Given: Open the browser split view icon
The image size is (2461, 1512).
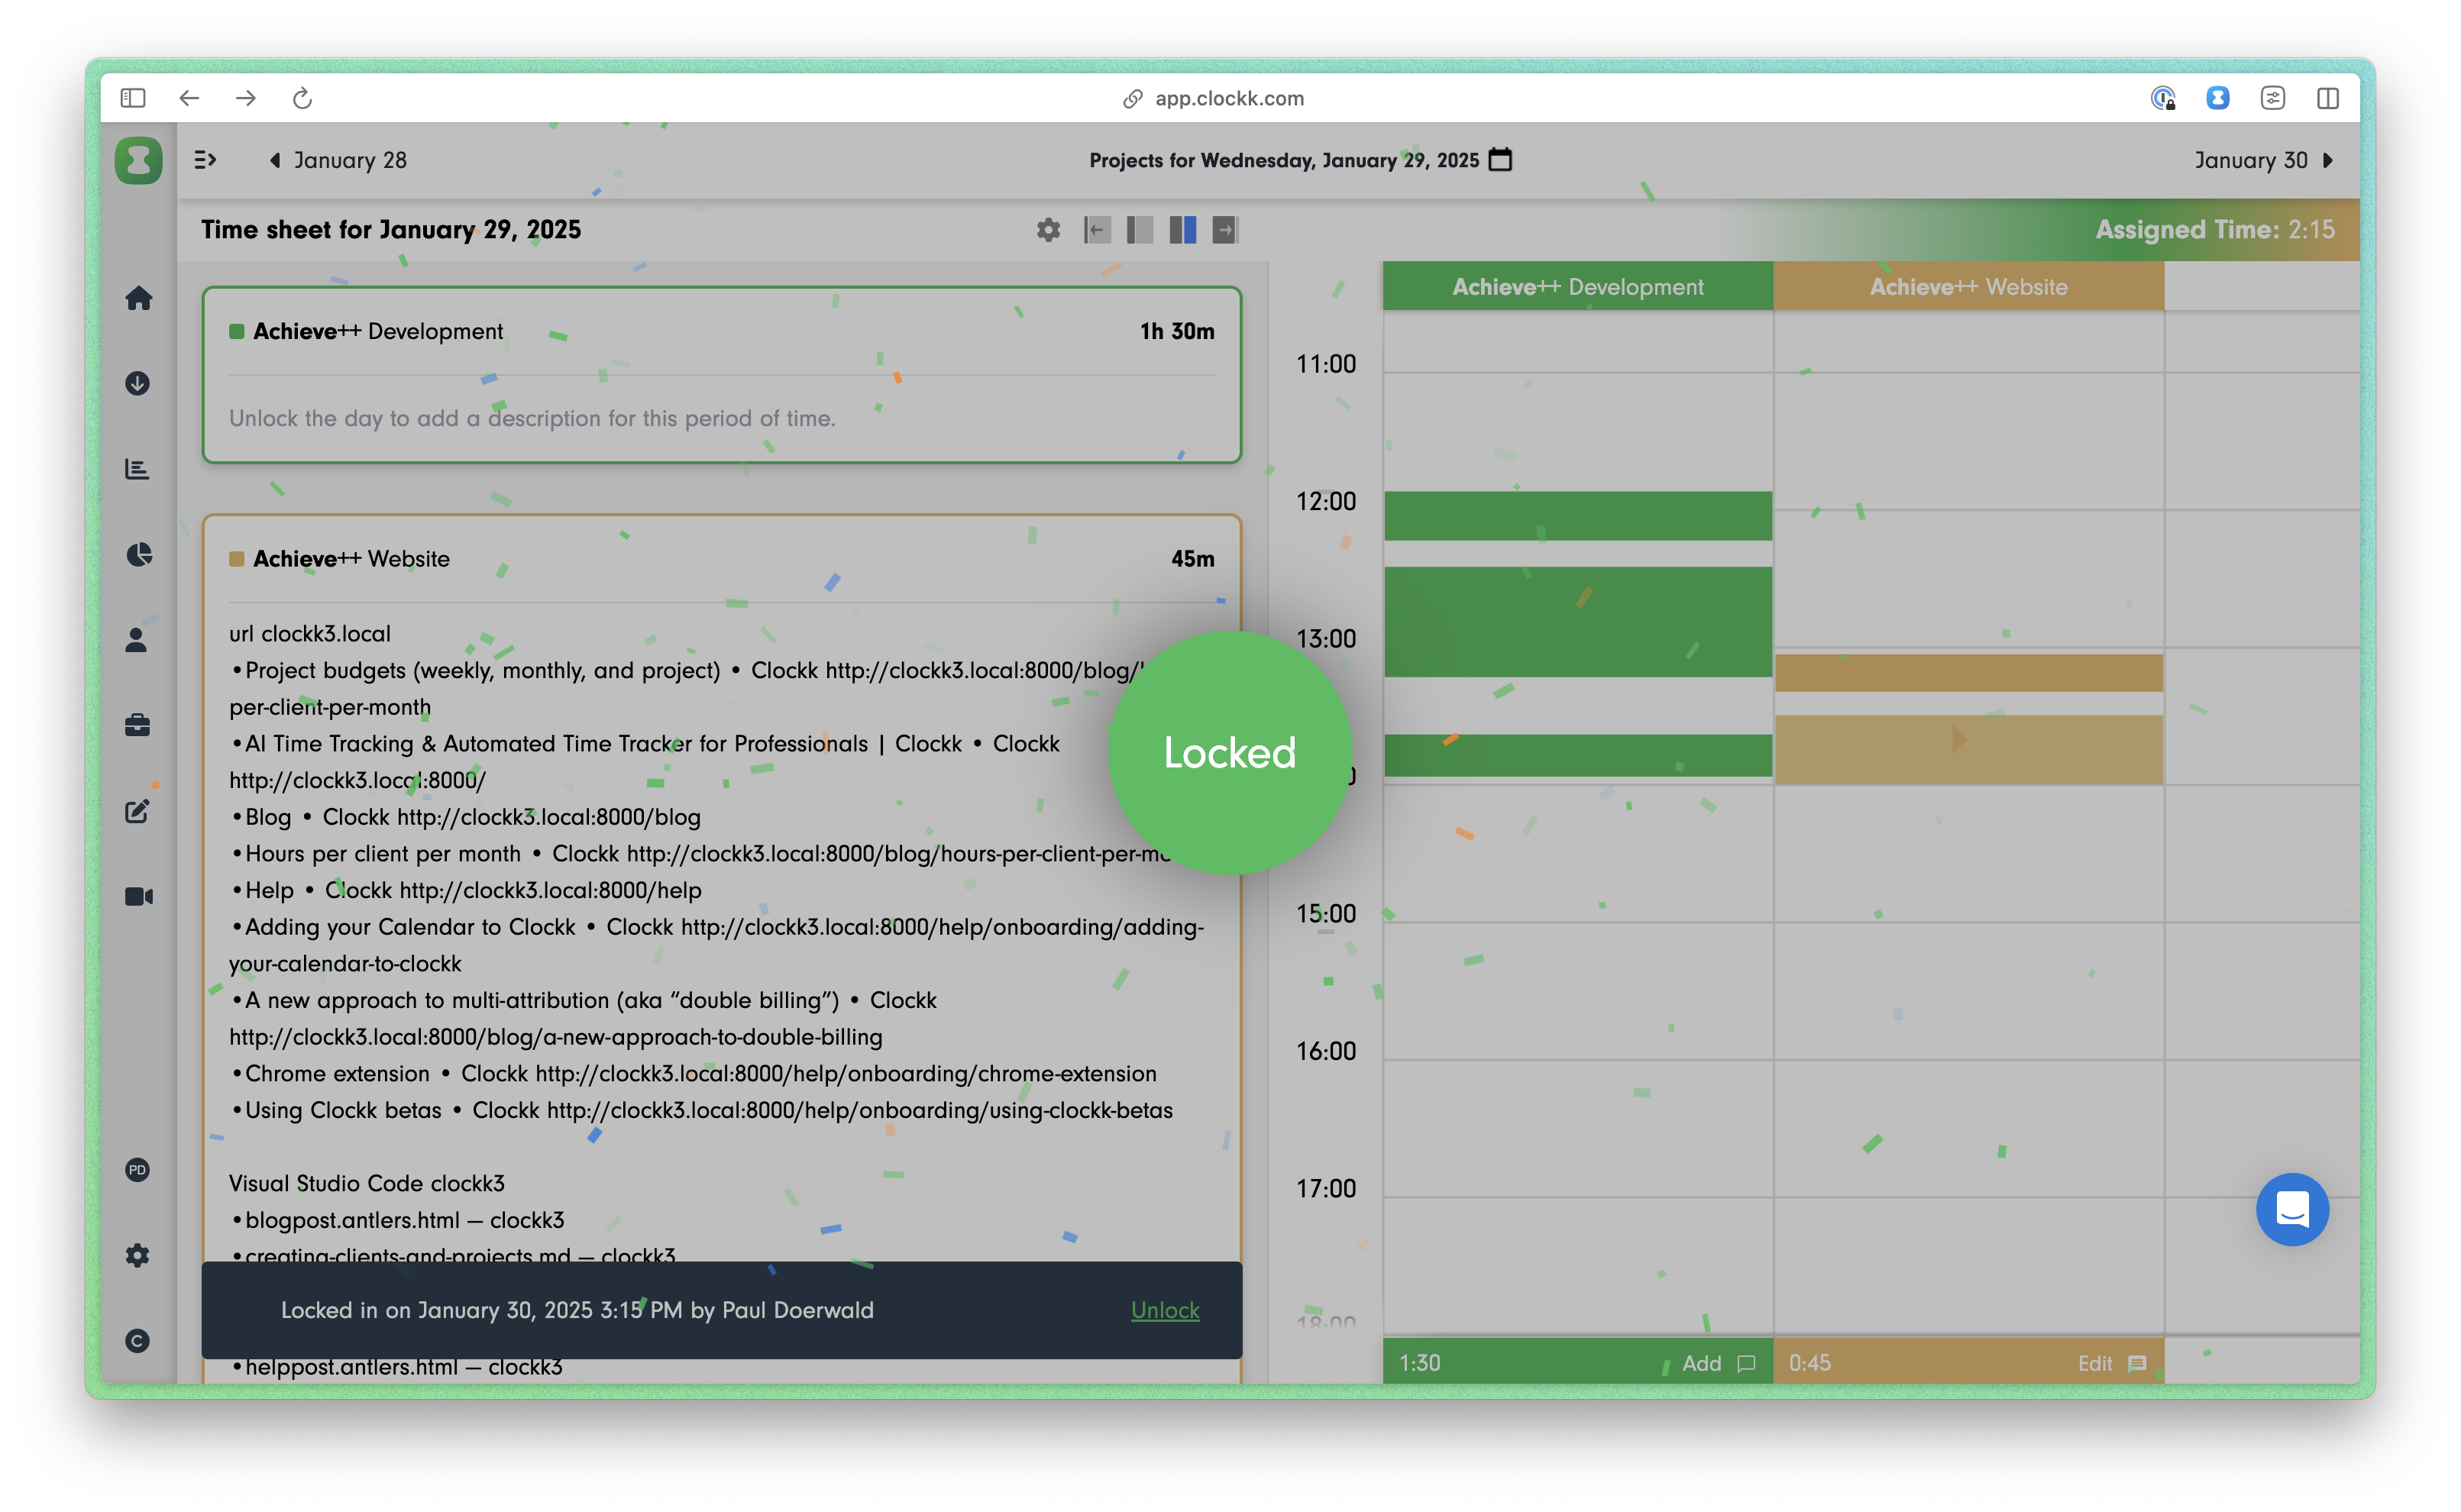Looking at the screenshot, I should (x=2328, y=98).
